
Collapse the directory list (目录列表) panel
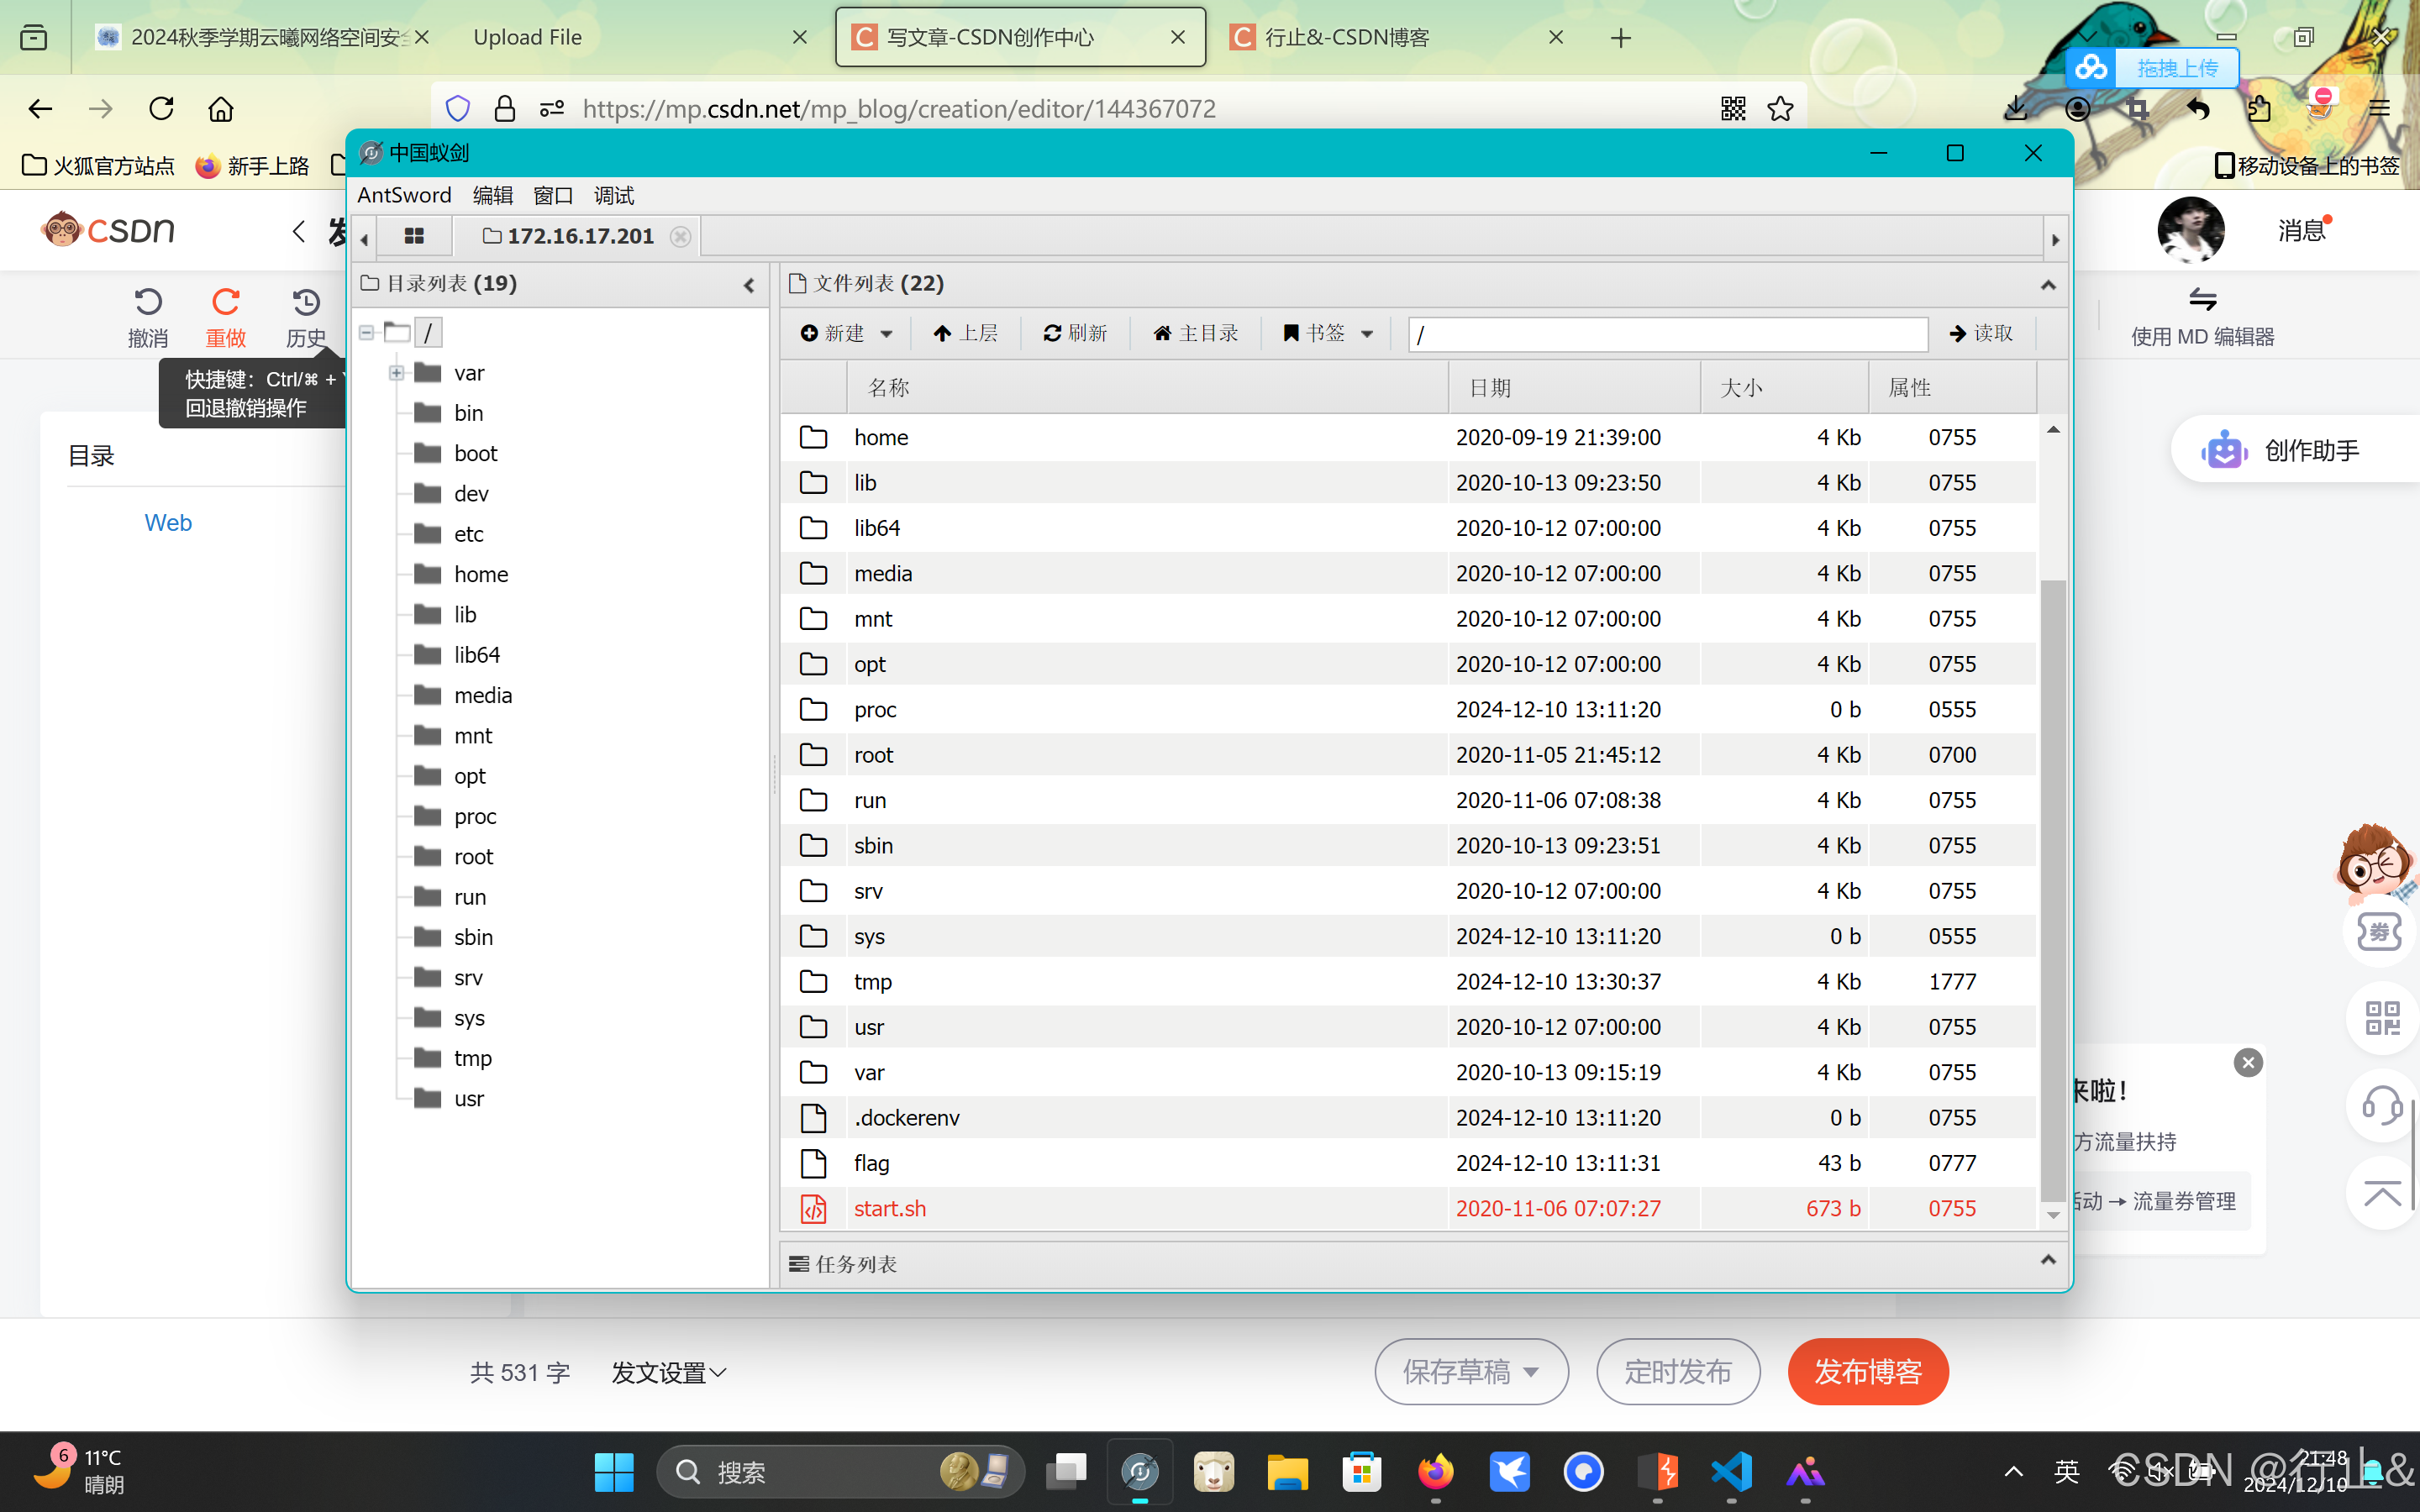(749, 285)
